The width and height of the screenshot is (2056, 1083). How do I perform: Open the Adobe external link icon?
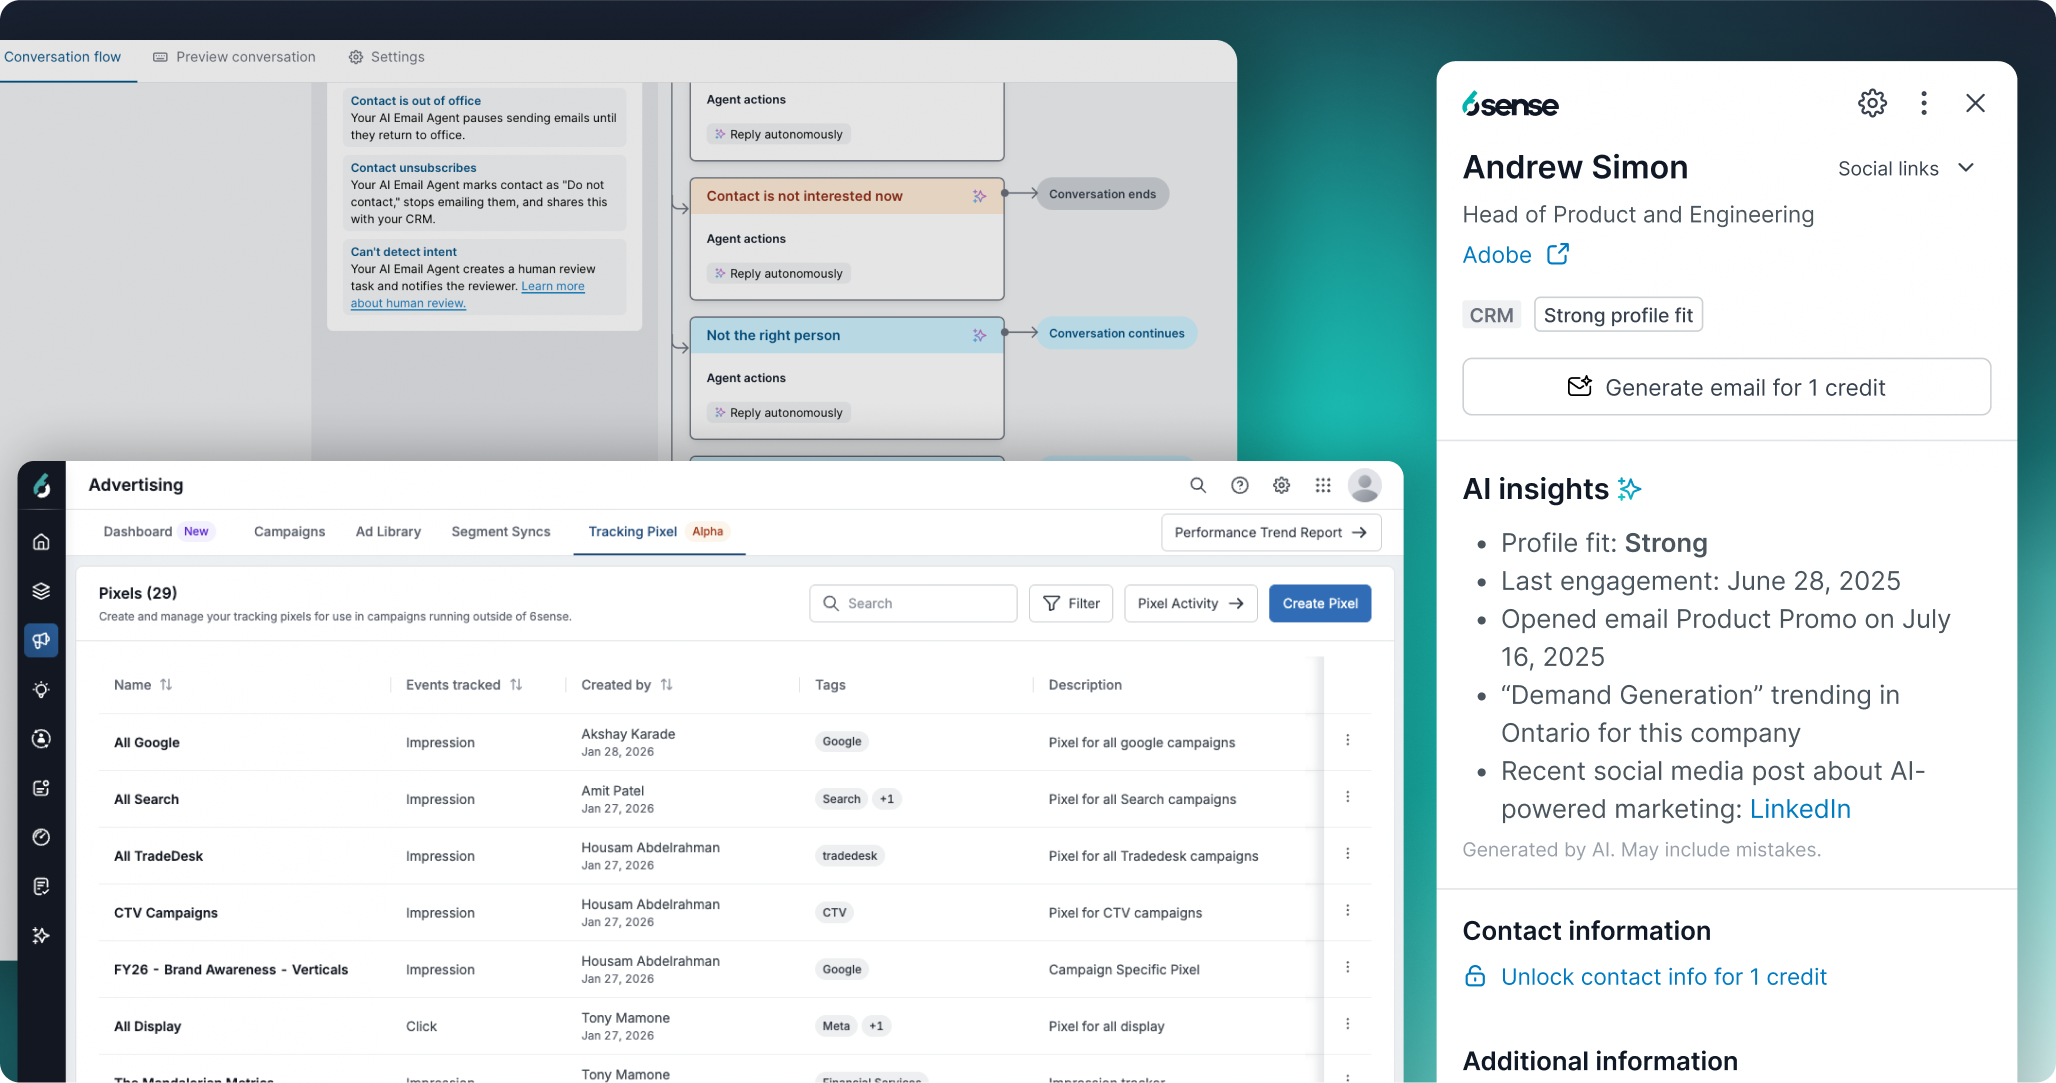tap(1557, 255)
